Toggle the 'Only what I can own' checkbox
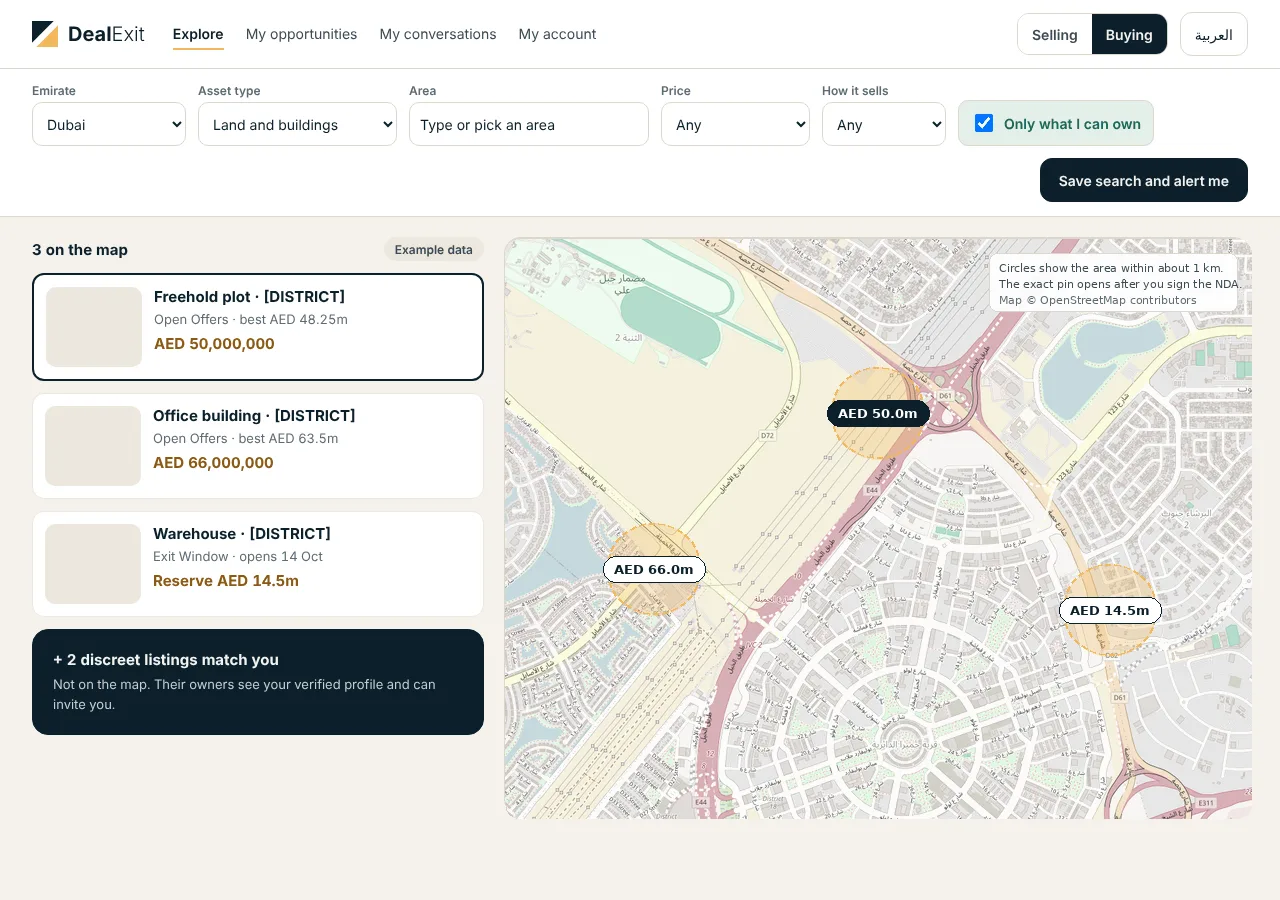 click(x=984, y=123)
